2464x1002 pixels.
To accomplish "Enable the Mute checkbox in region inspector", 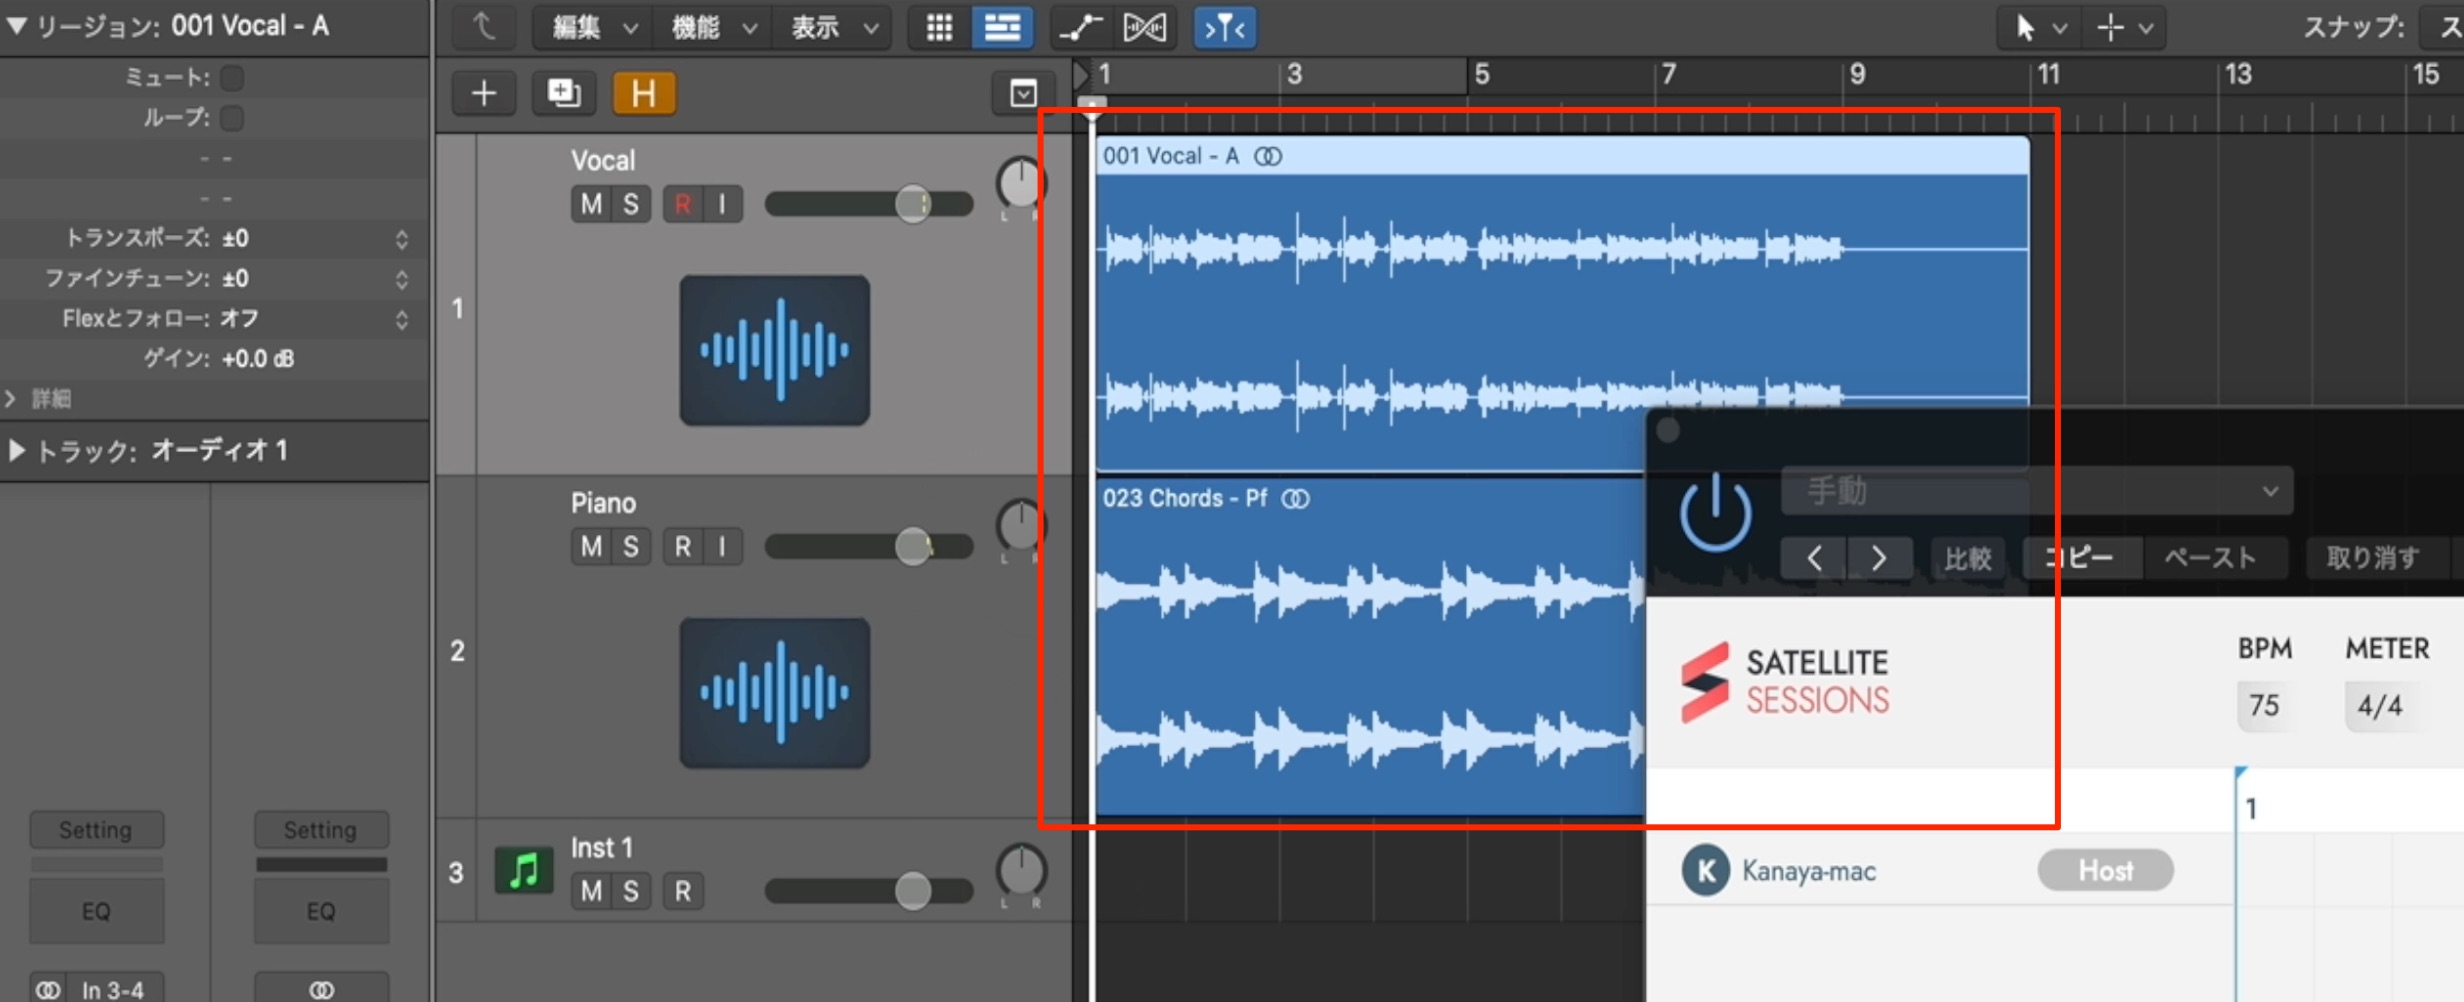I will point(232,78).
